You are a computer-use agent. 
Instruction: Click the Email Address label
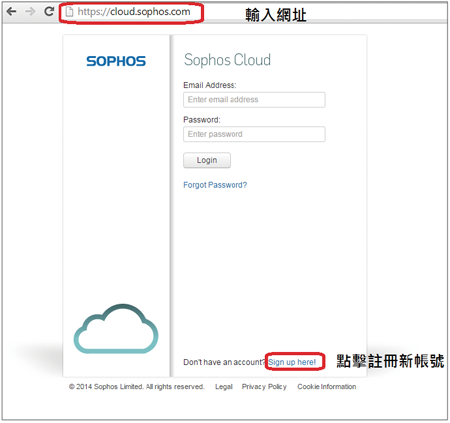pos(210,85)
